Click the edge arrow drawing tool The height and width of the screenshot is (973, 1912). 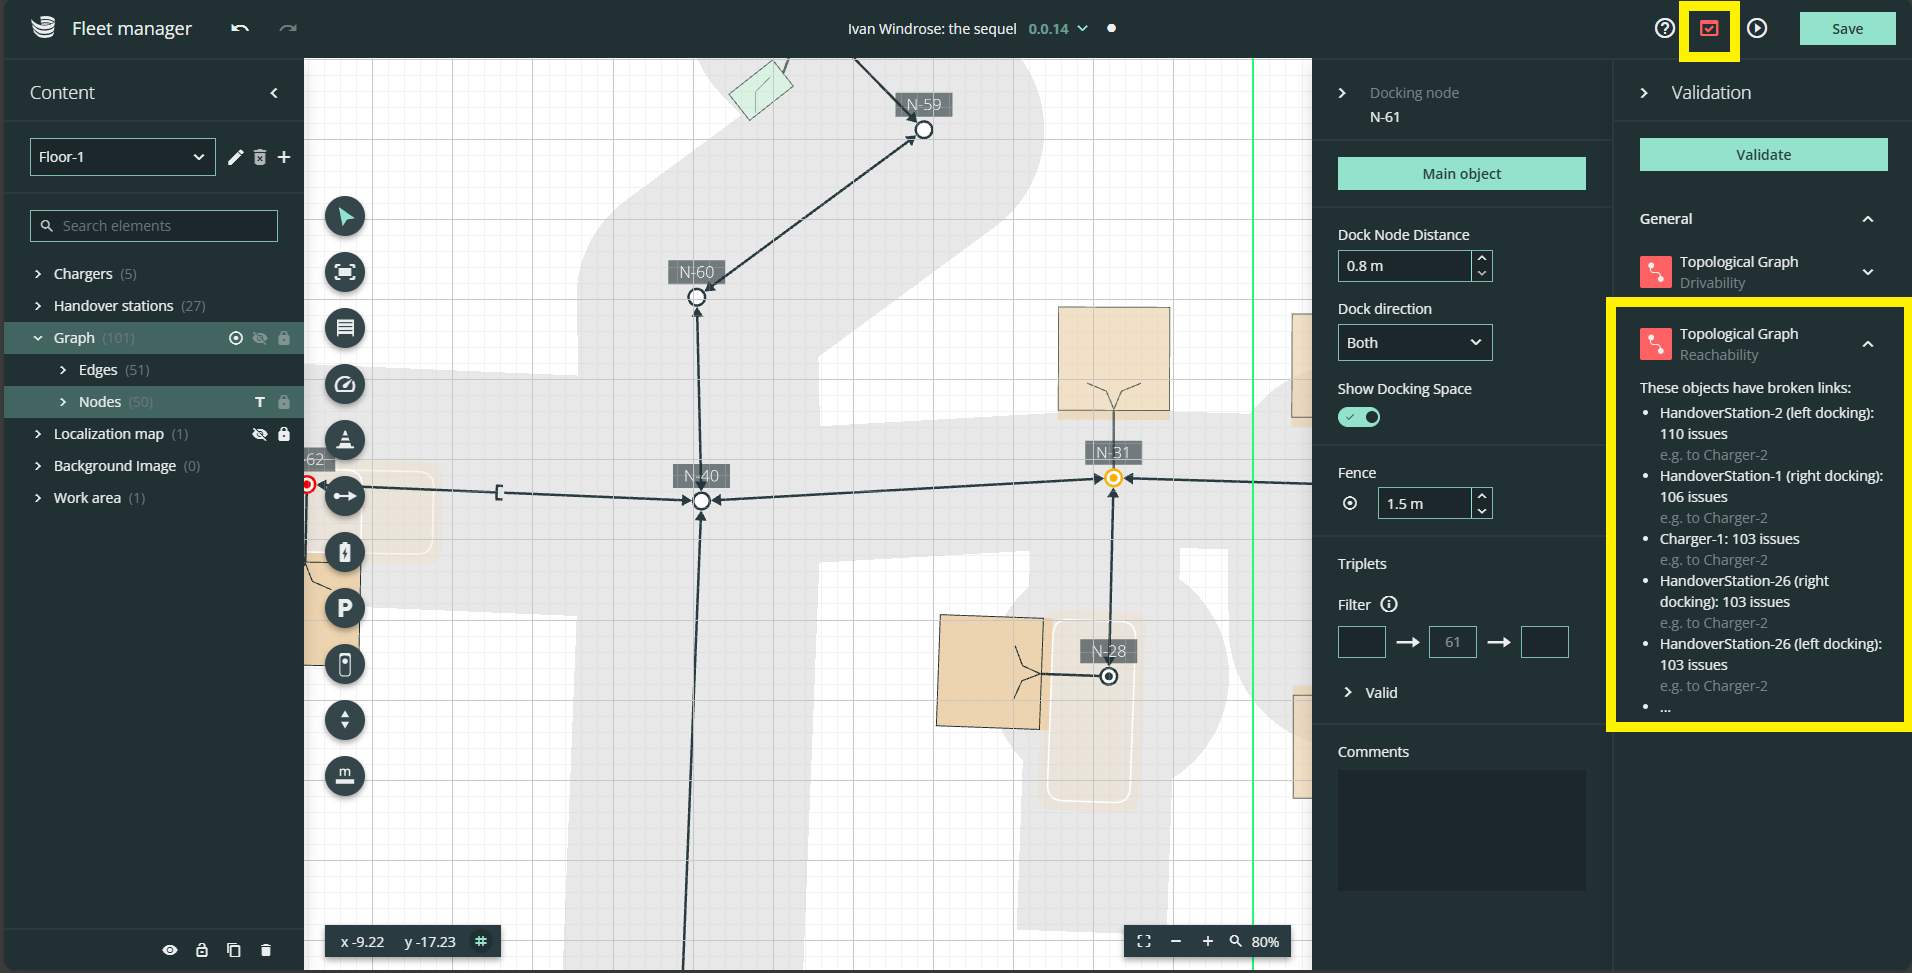[x=345, y=497]
